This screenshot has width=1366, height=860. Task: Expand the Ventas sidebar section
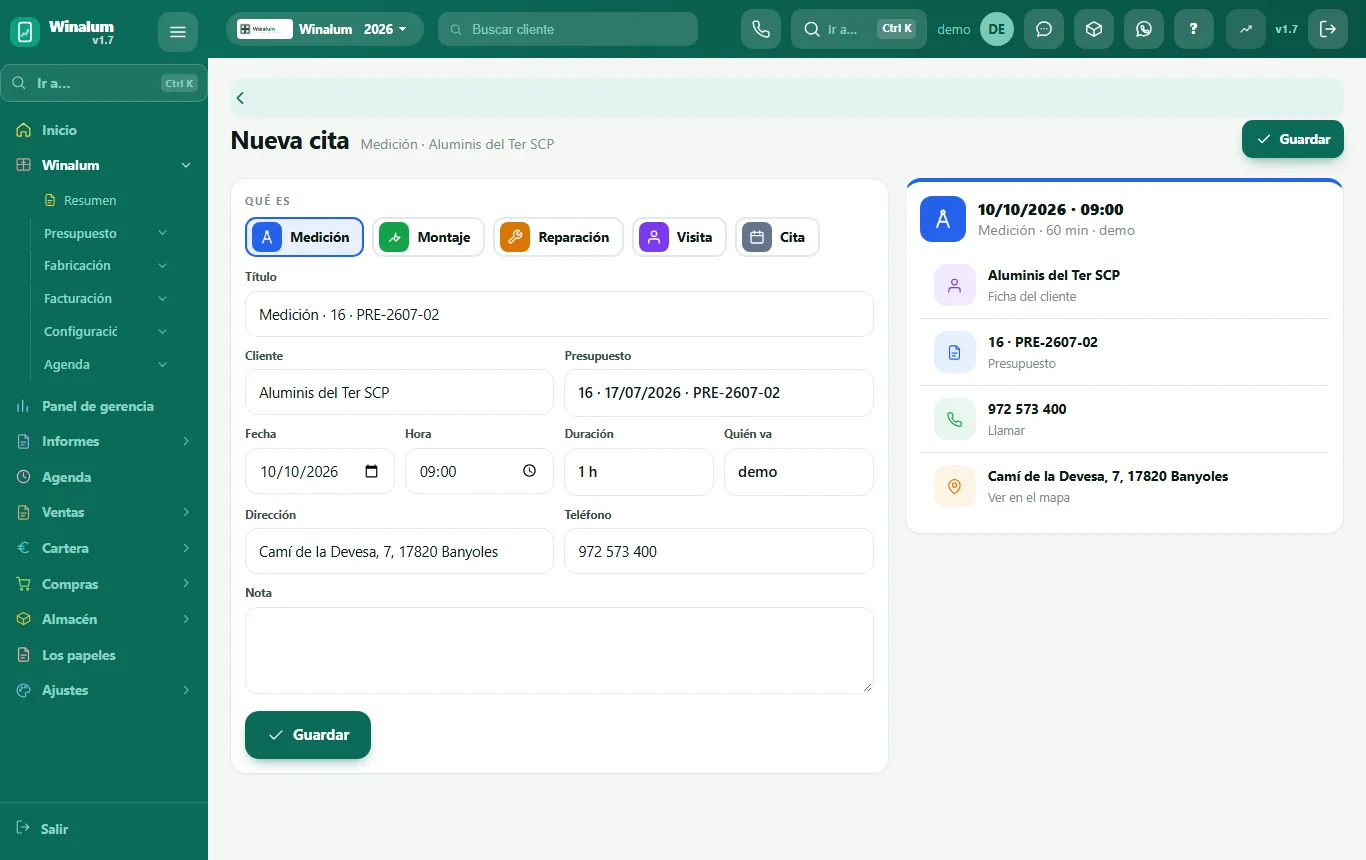tap(104, 512)
